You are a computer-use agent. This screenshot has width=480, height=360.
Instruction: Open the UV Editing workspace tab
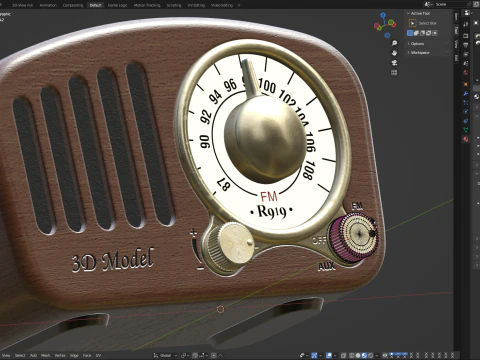point(196,5)
